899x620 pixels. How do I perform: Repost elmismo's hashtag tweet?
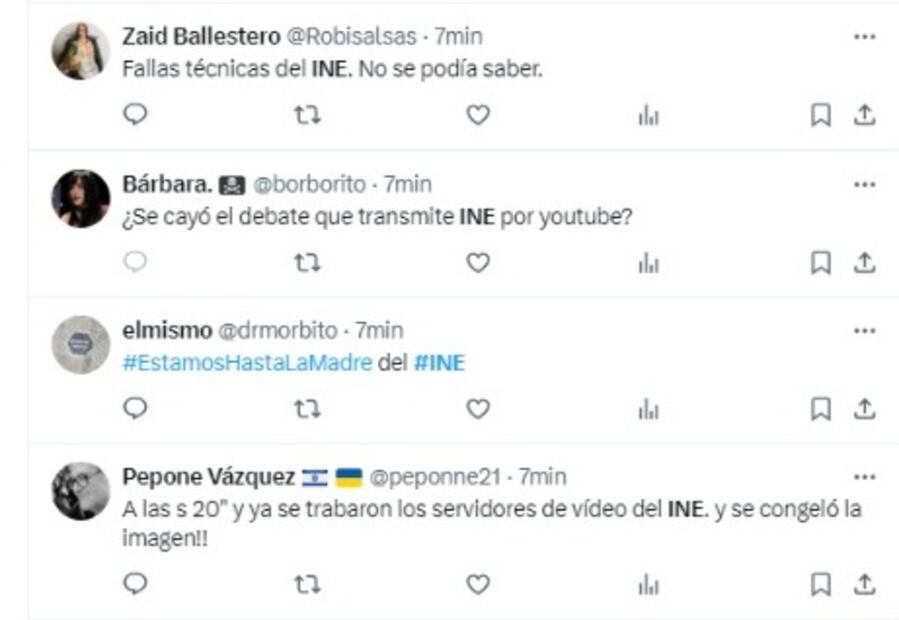pyautogui.click(x=307, y=409)
